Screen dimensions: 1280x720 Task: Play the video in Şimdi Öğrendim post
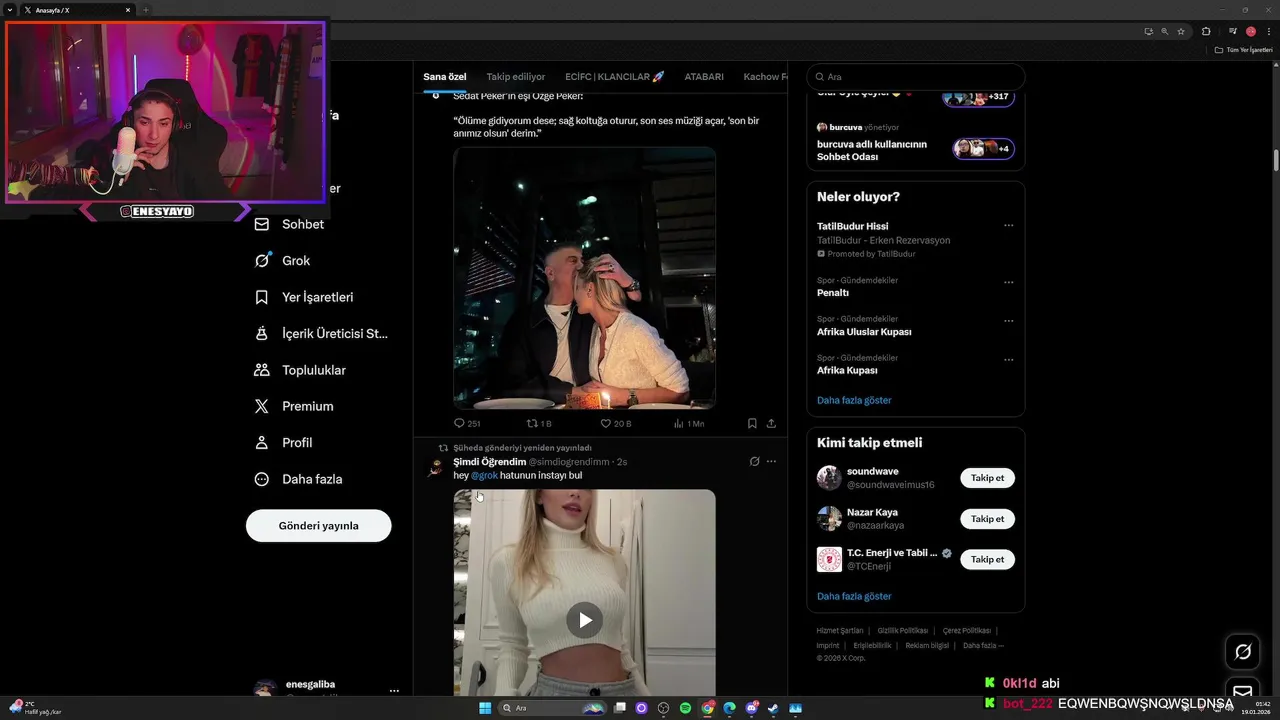point(585,620)
